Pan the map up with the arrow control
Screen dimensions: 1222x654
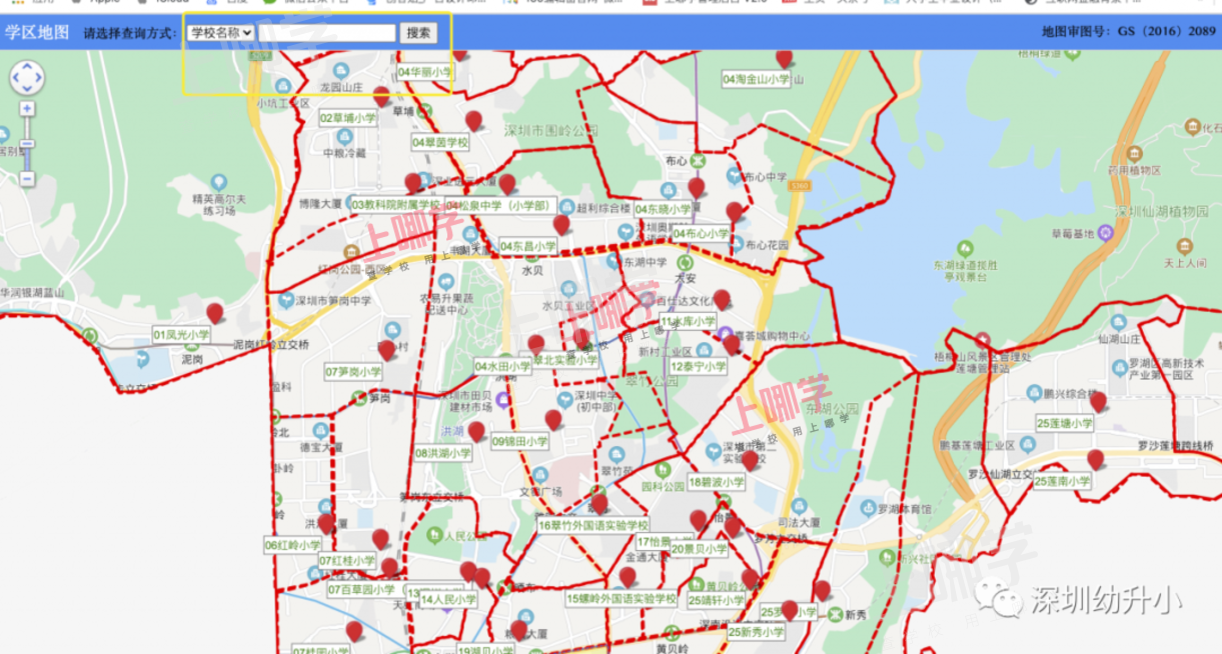(x=27, y=68)
